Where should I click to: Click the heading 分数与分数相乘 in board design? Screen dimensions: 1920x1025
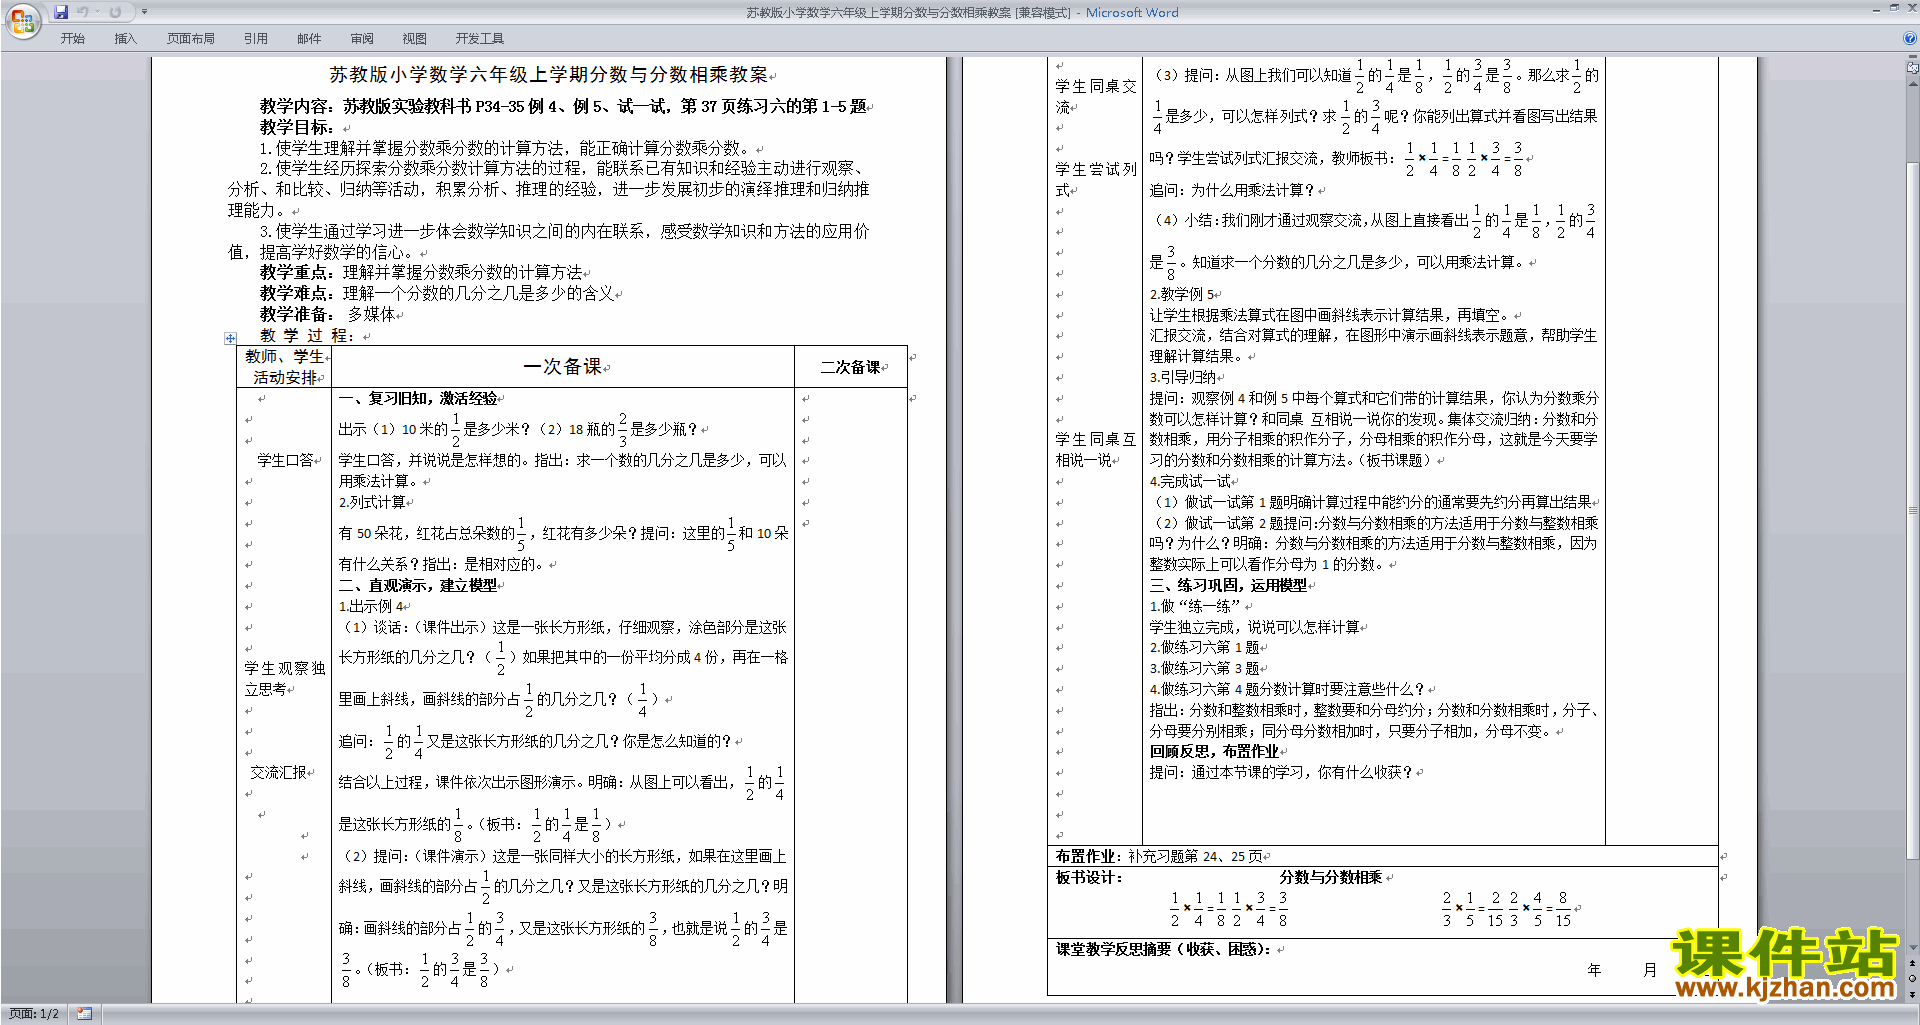[1331, 877]
